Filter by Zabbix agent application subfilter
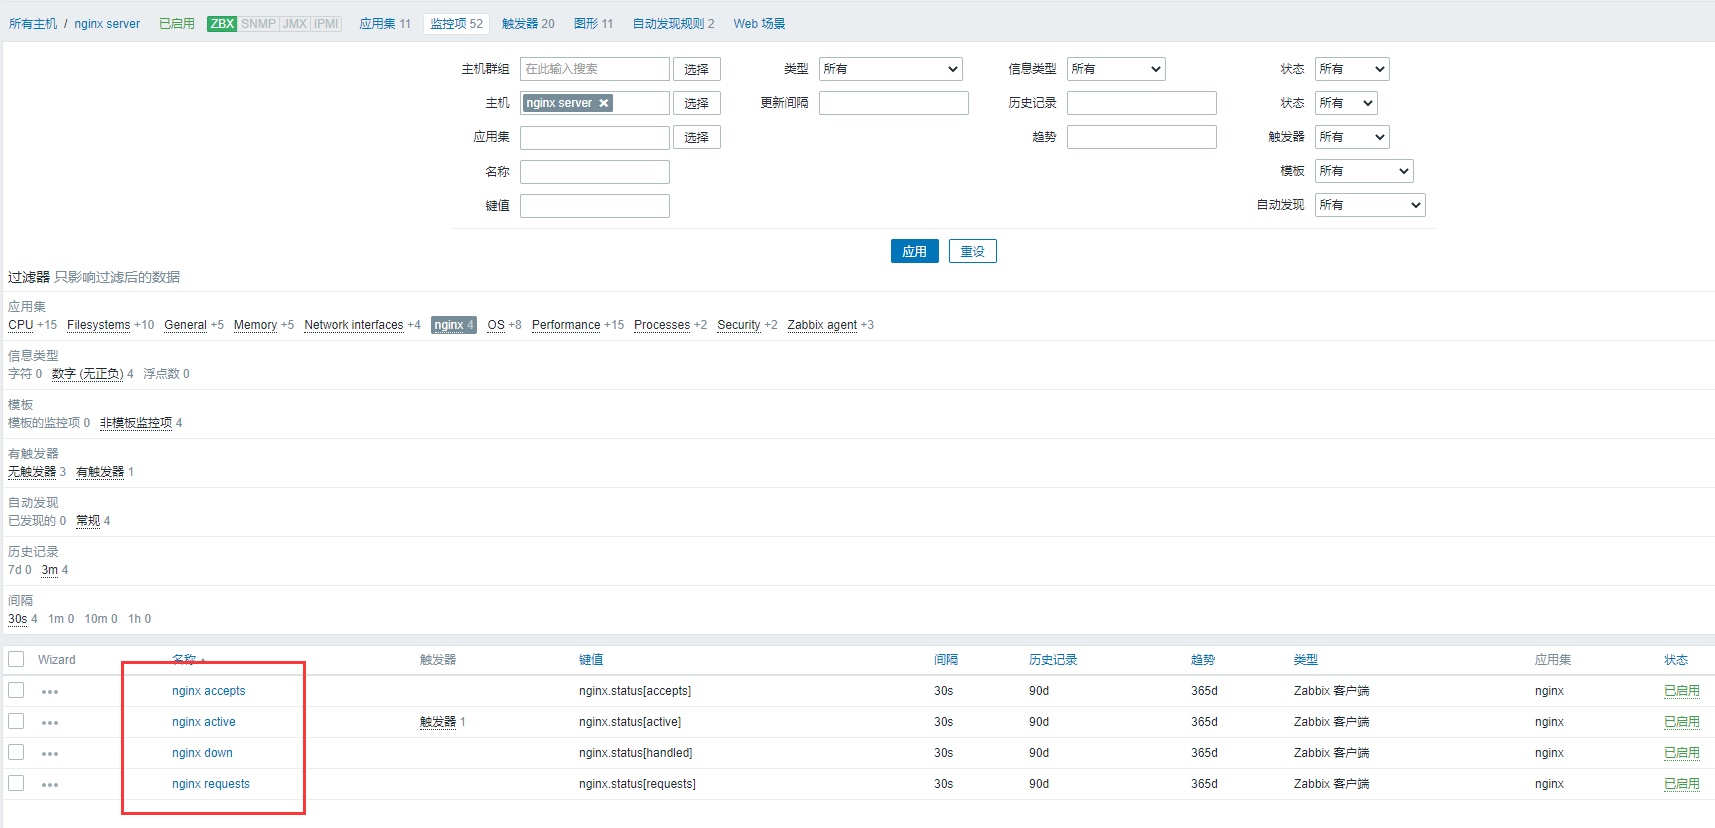Image resolution: width=1715 pixels, height=828 pixels. [822, 325]
